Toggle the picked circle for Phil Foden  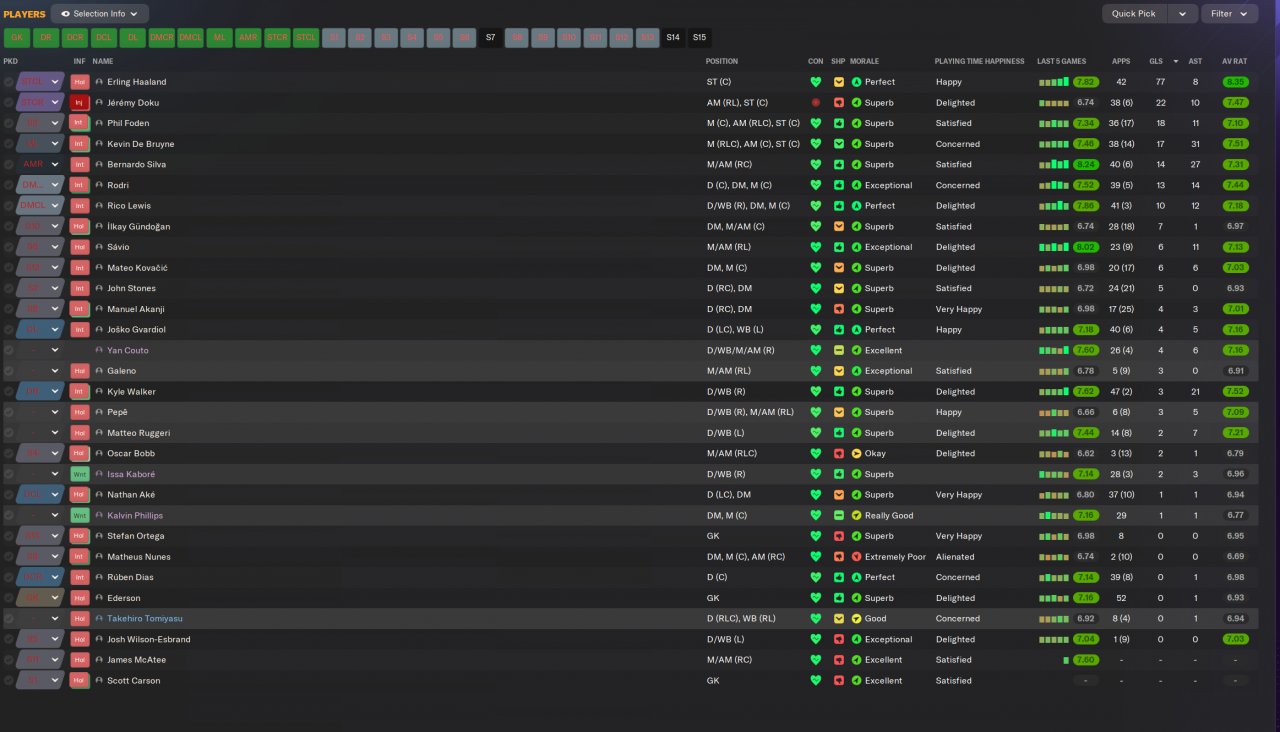pyautogui.click(x=9, y=123)
